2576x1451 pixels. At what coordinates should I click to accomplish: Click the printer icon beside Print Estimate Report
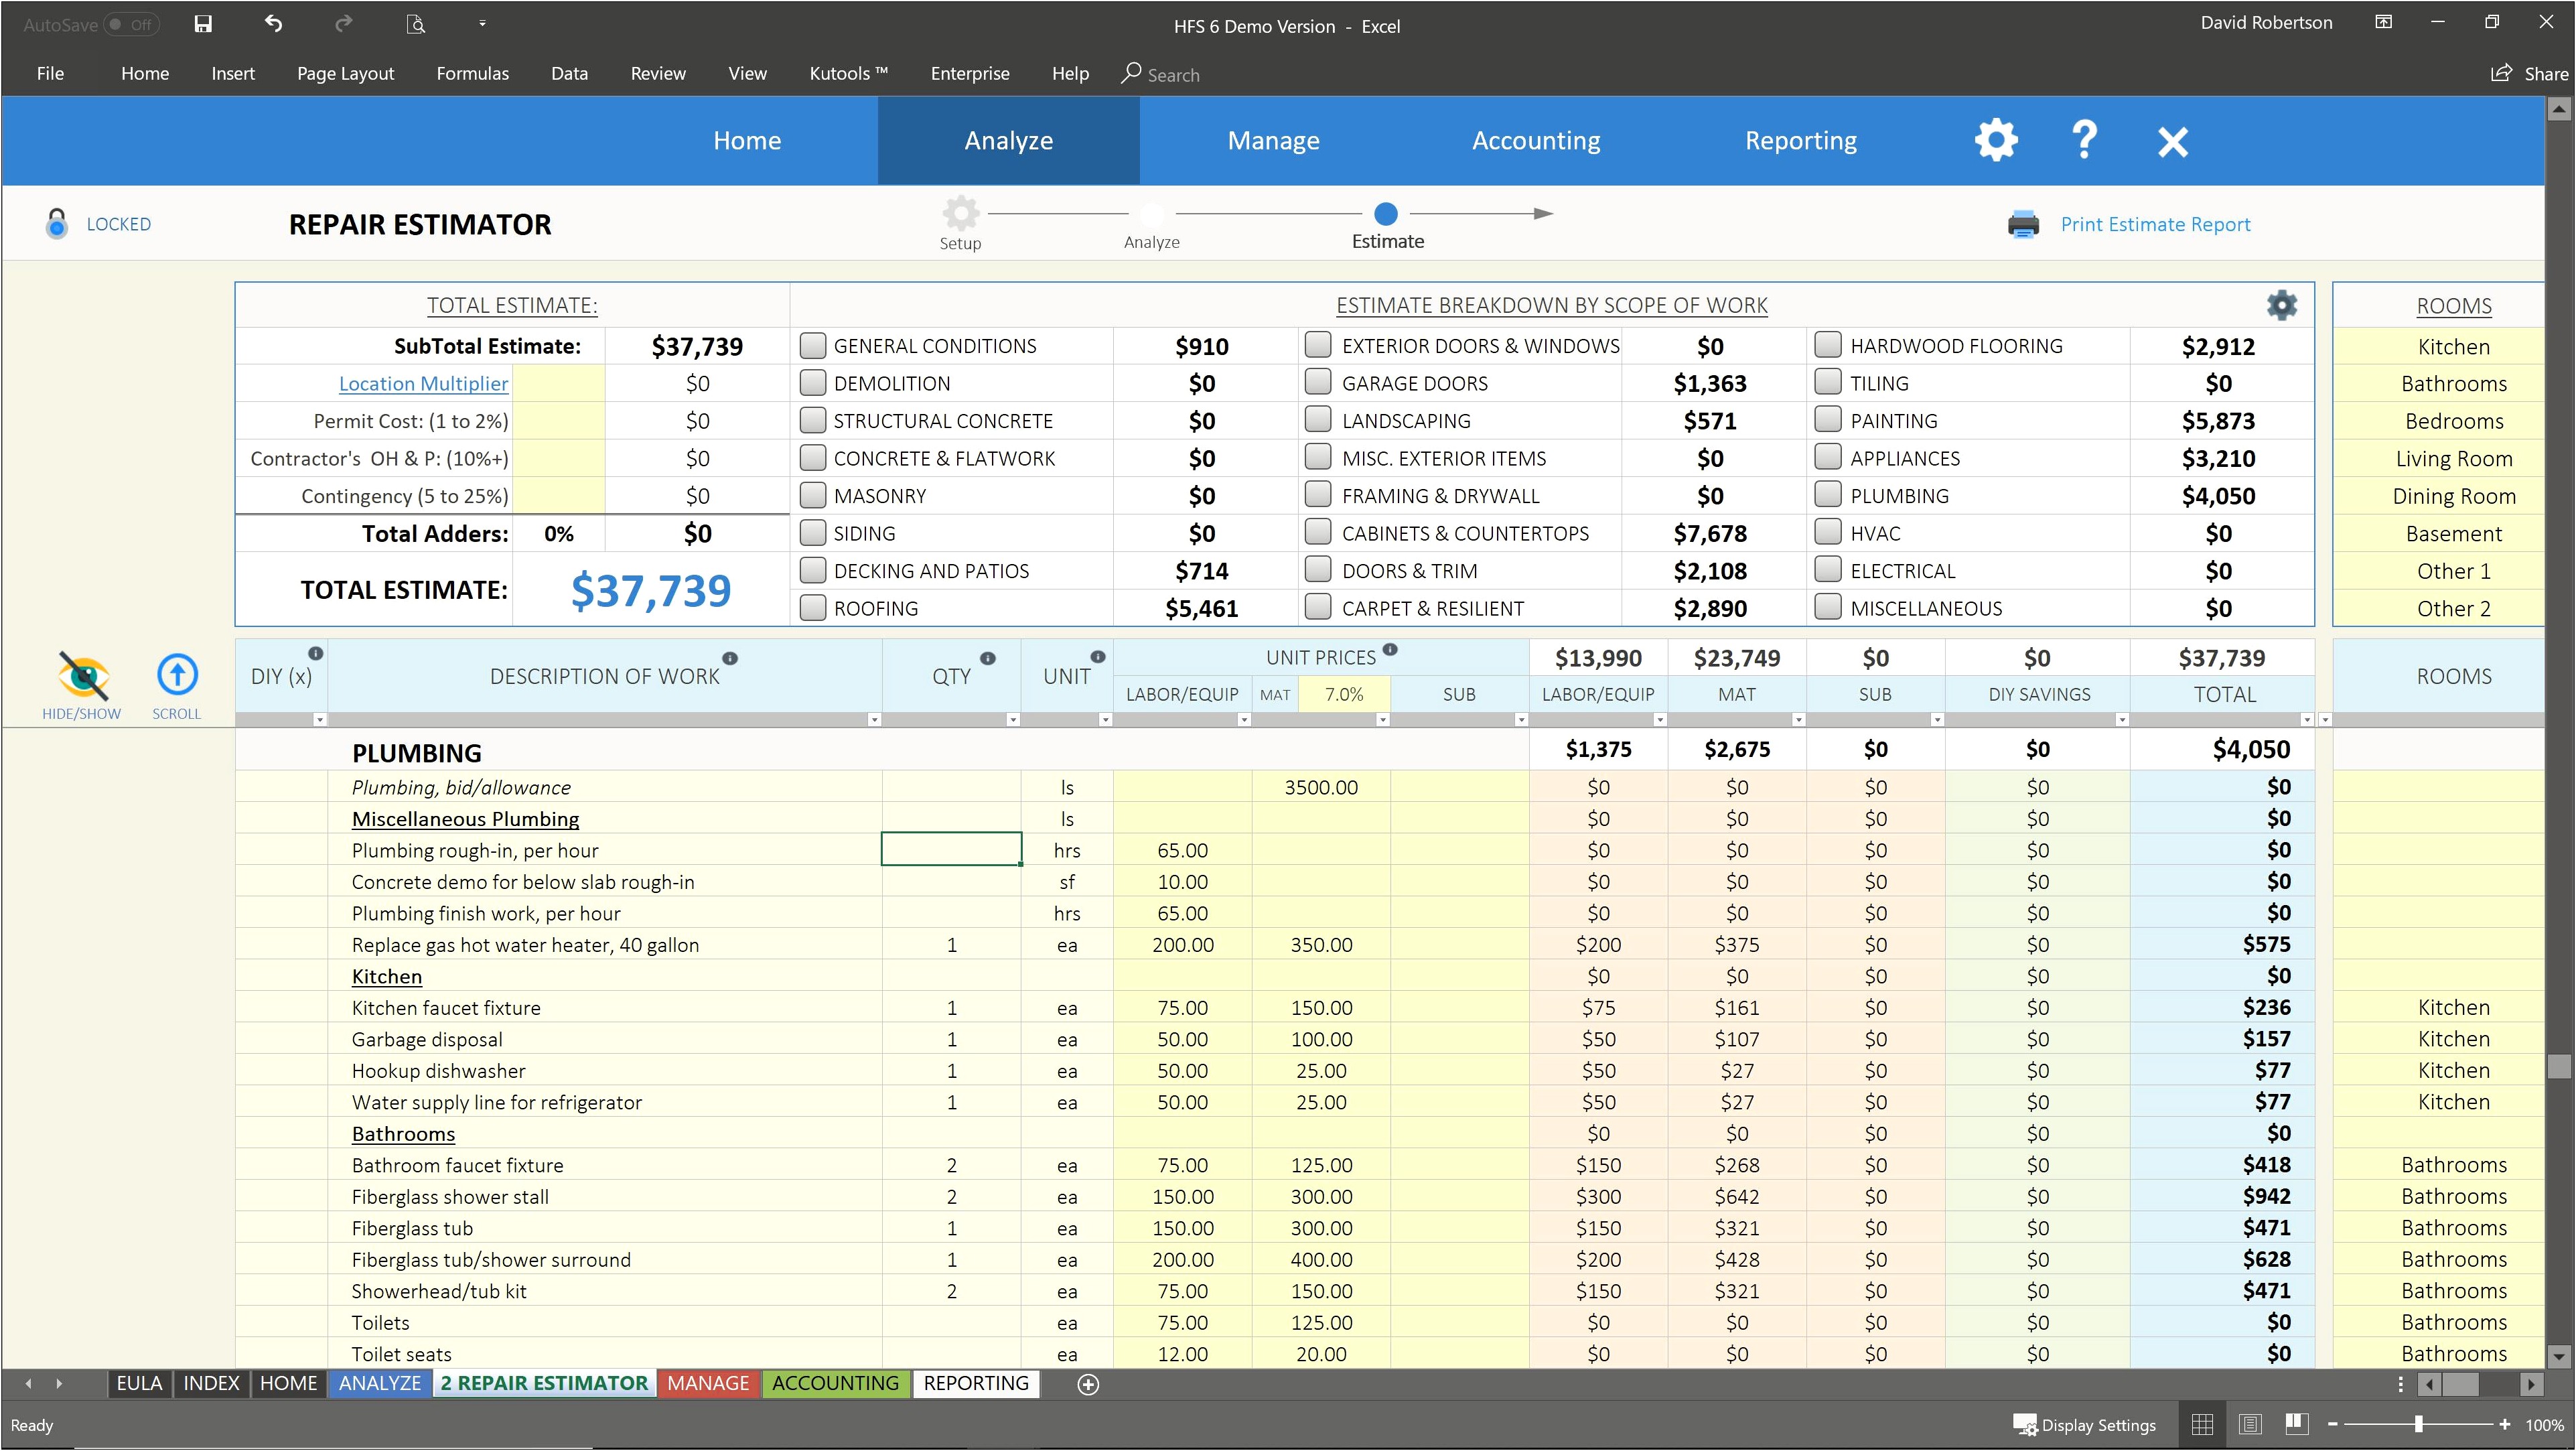coord(2023,224)
